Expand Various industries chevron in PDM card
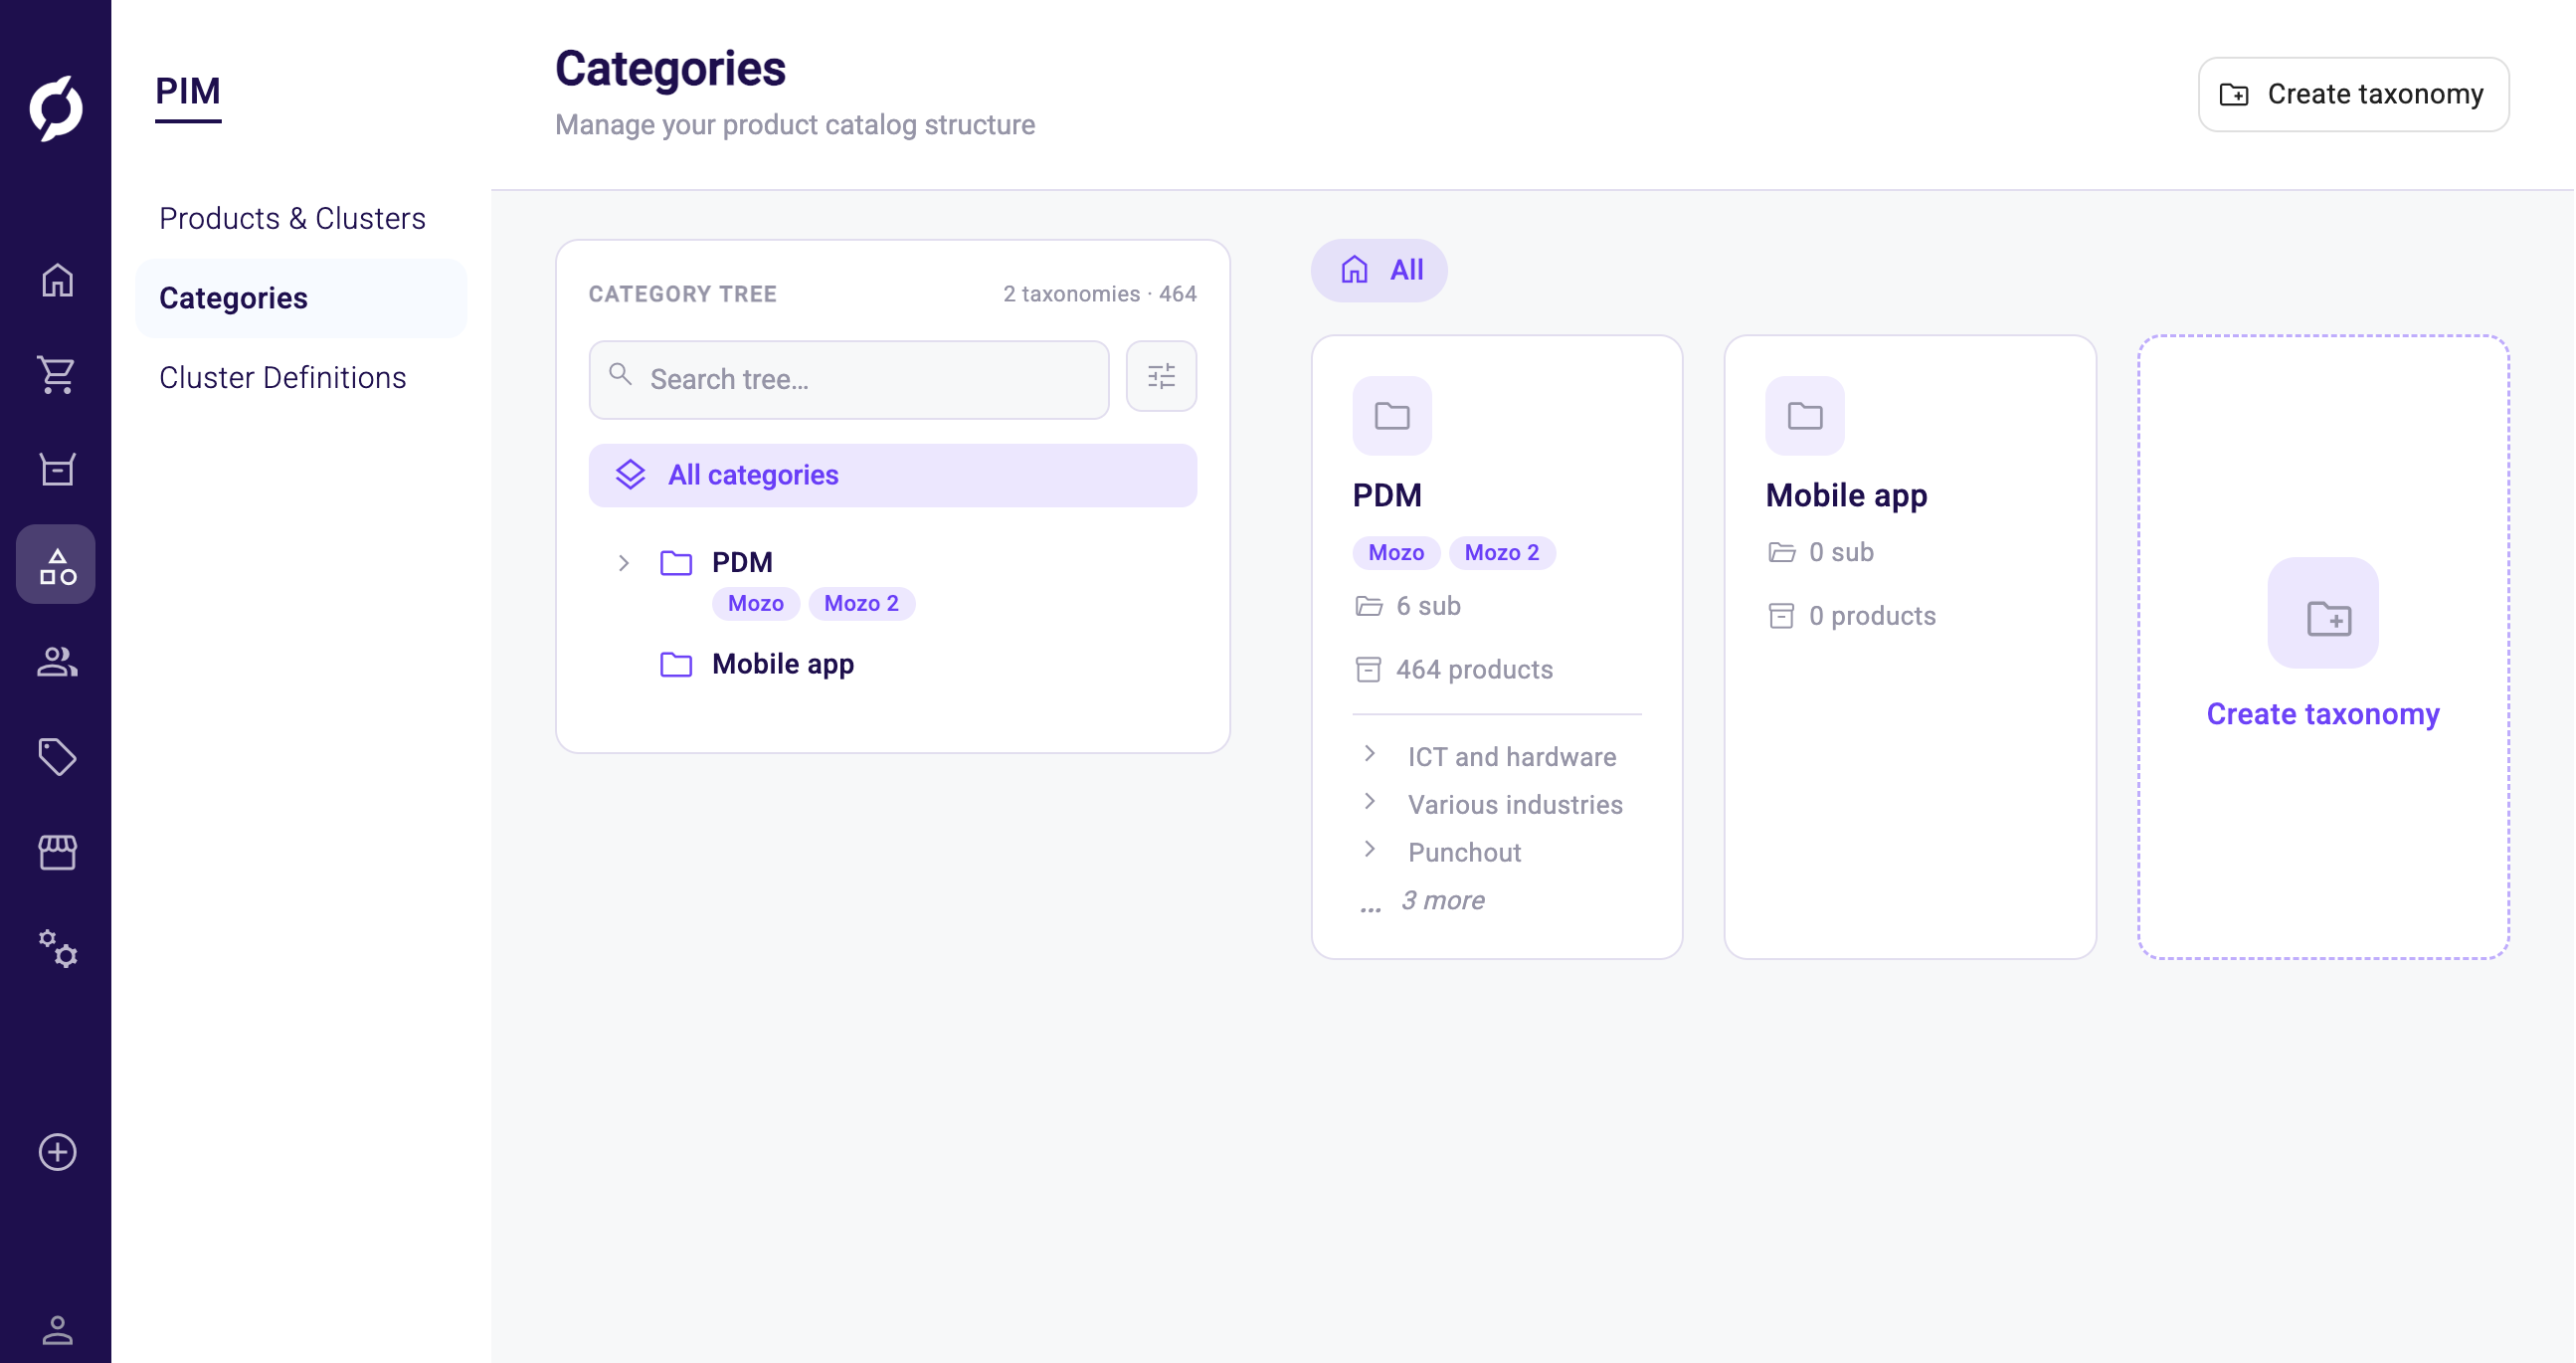2576x1363 pixels. (1370, 801)
